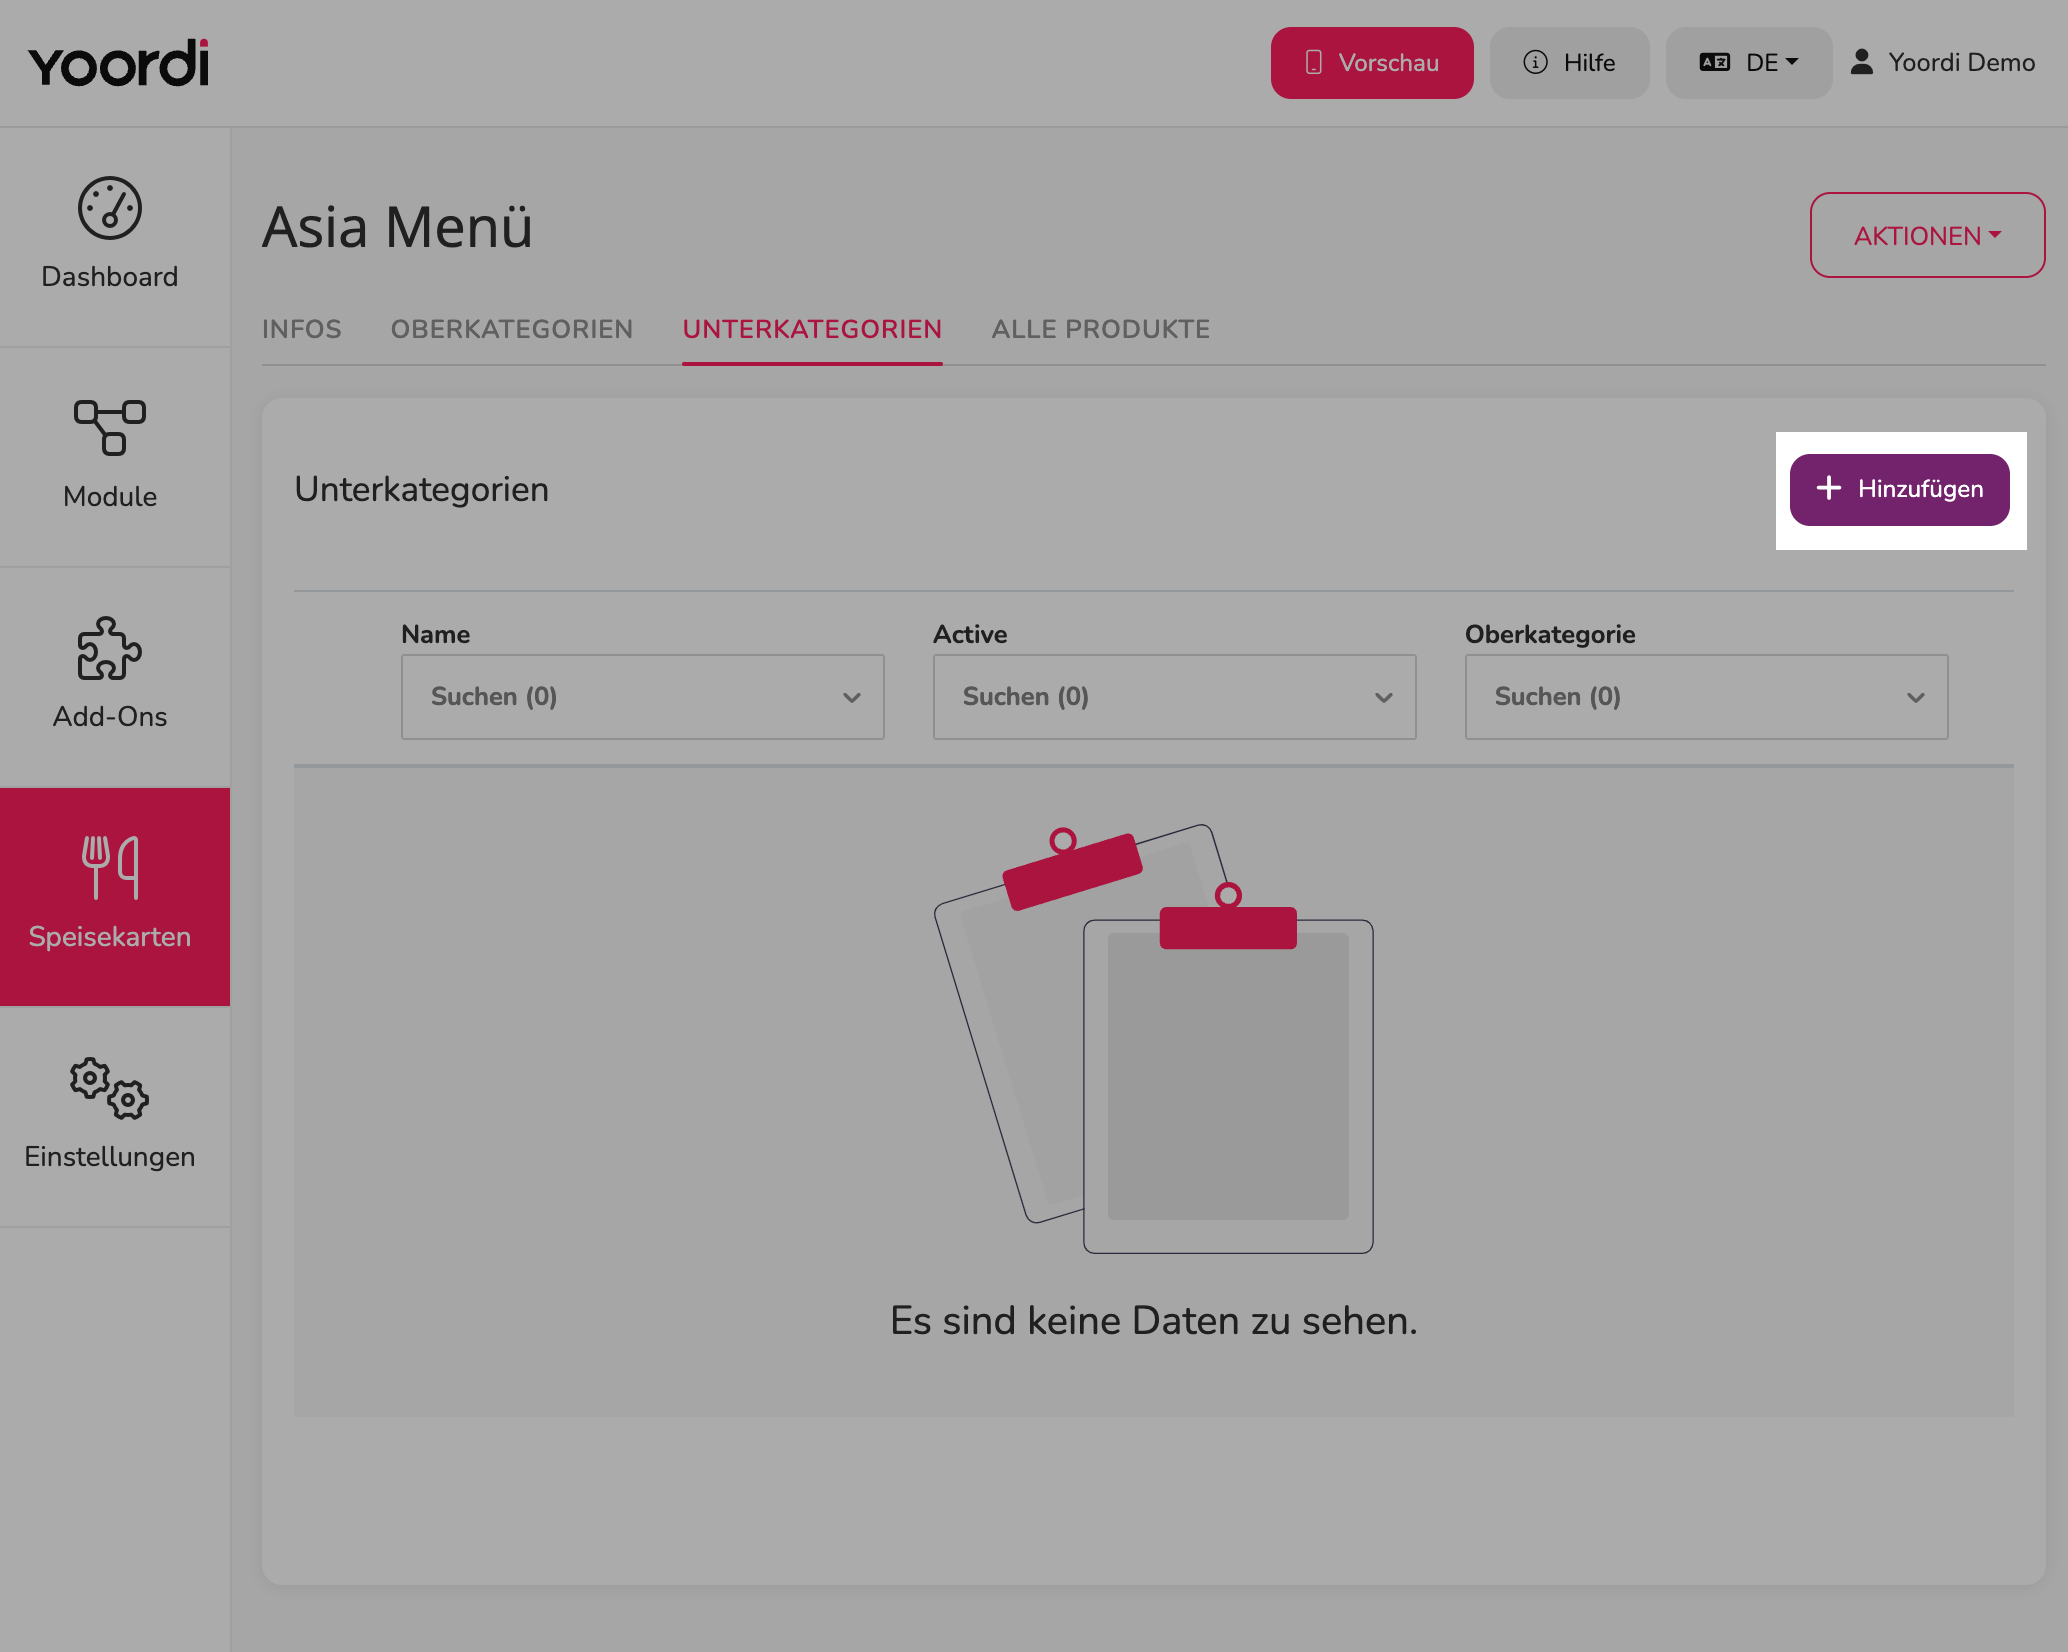Open Einstellungen gear icon

pyautogui.click(x=110, y=1088)
